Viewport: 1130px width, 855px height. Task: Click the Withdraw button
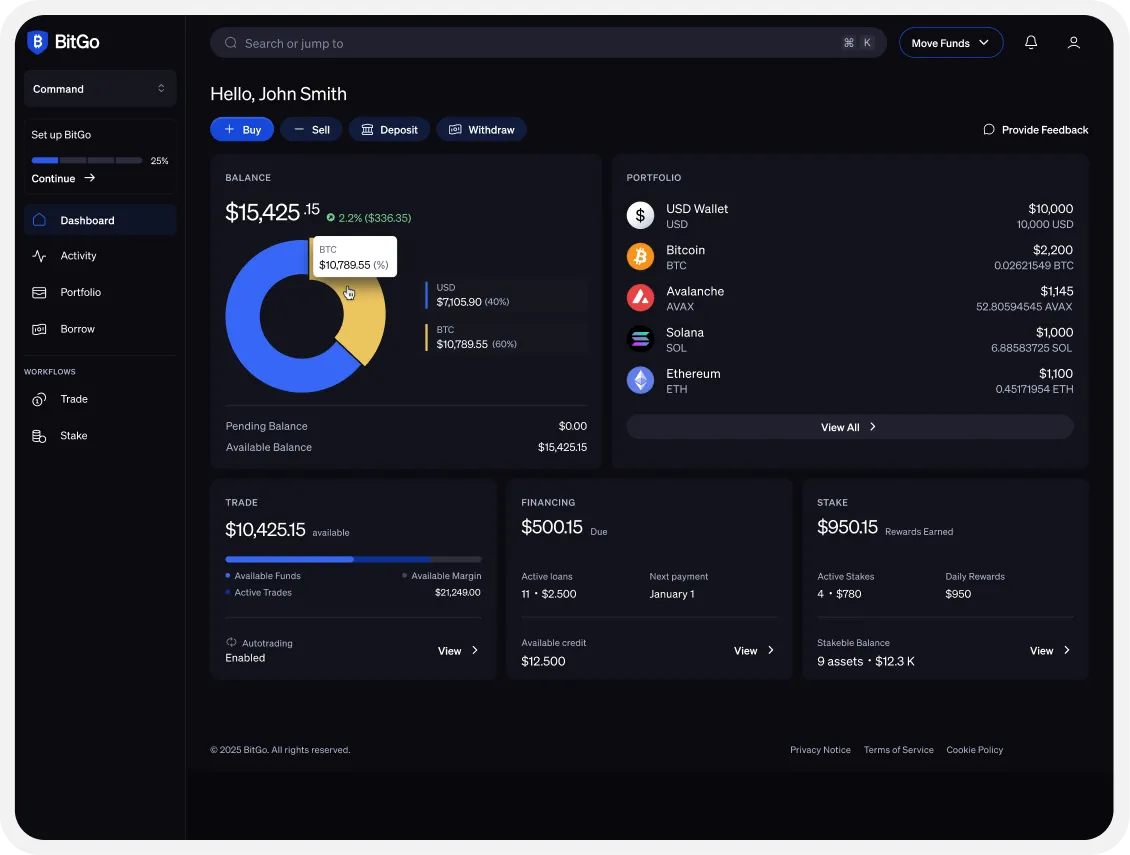481,130
